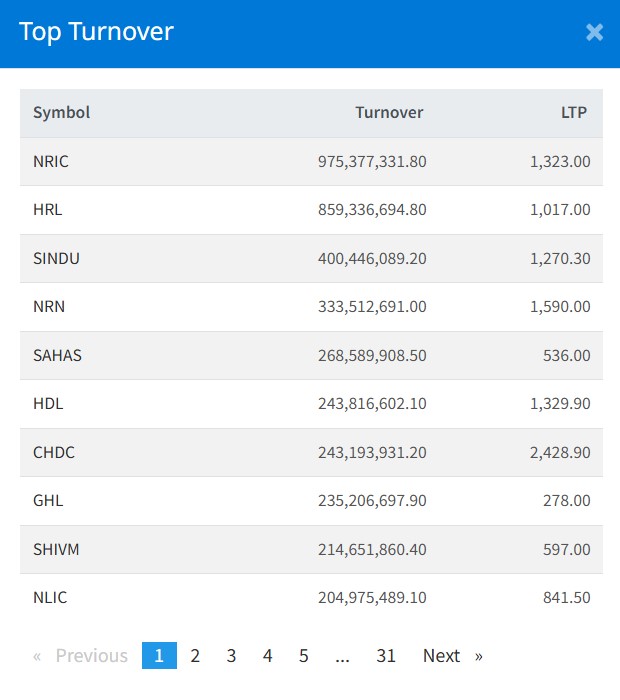Choose the SAHAS stock row
This screenshot has height=700, width=620.
click(x=57, y=355)
